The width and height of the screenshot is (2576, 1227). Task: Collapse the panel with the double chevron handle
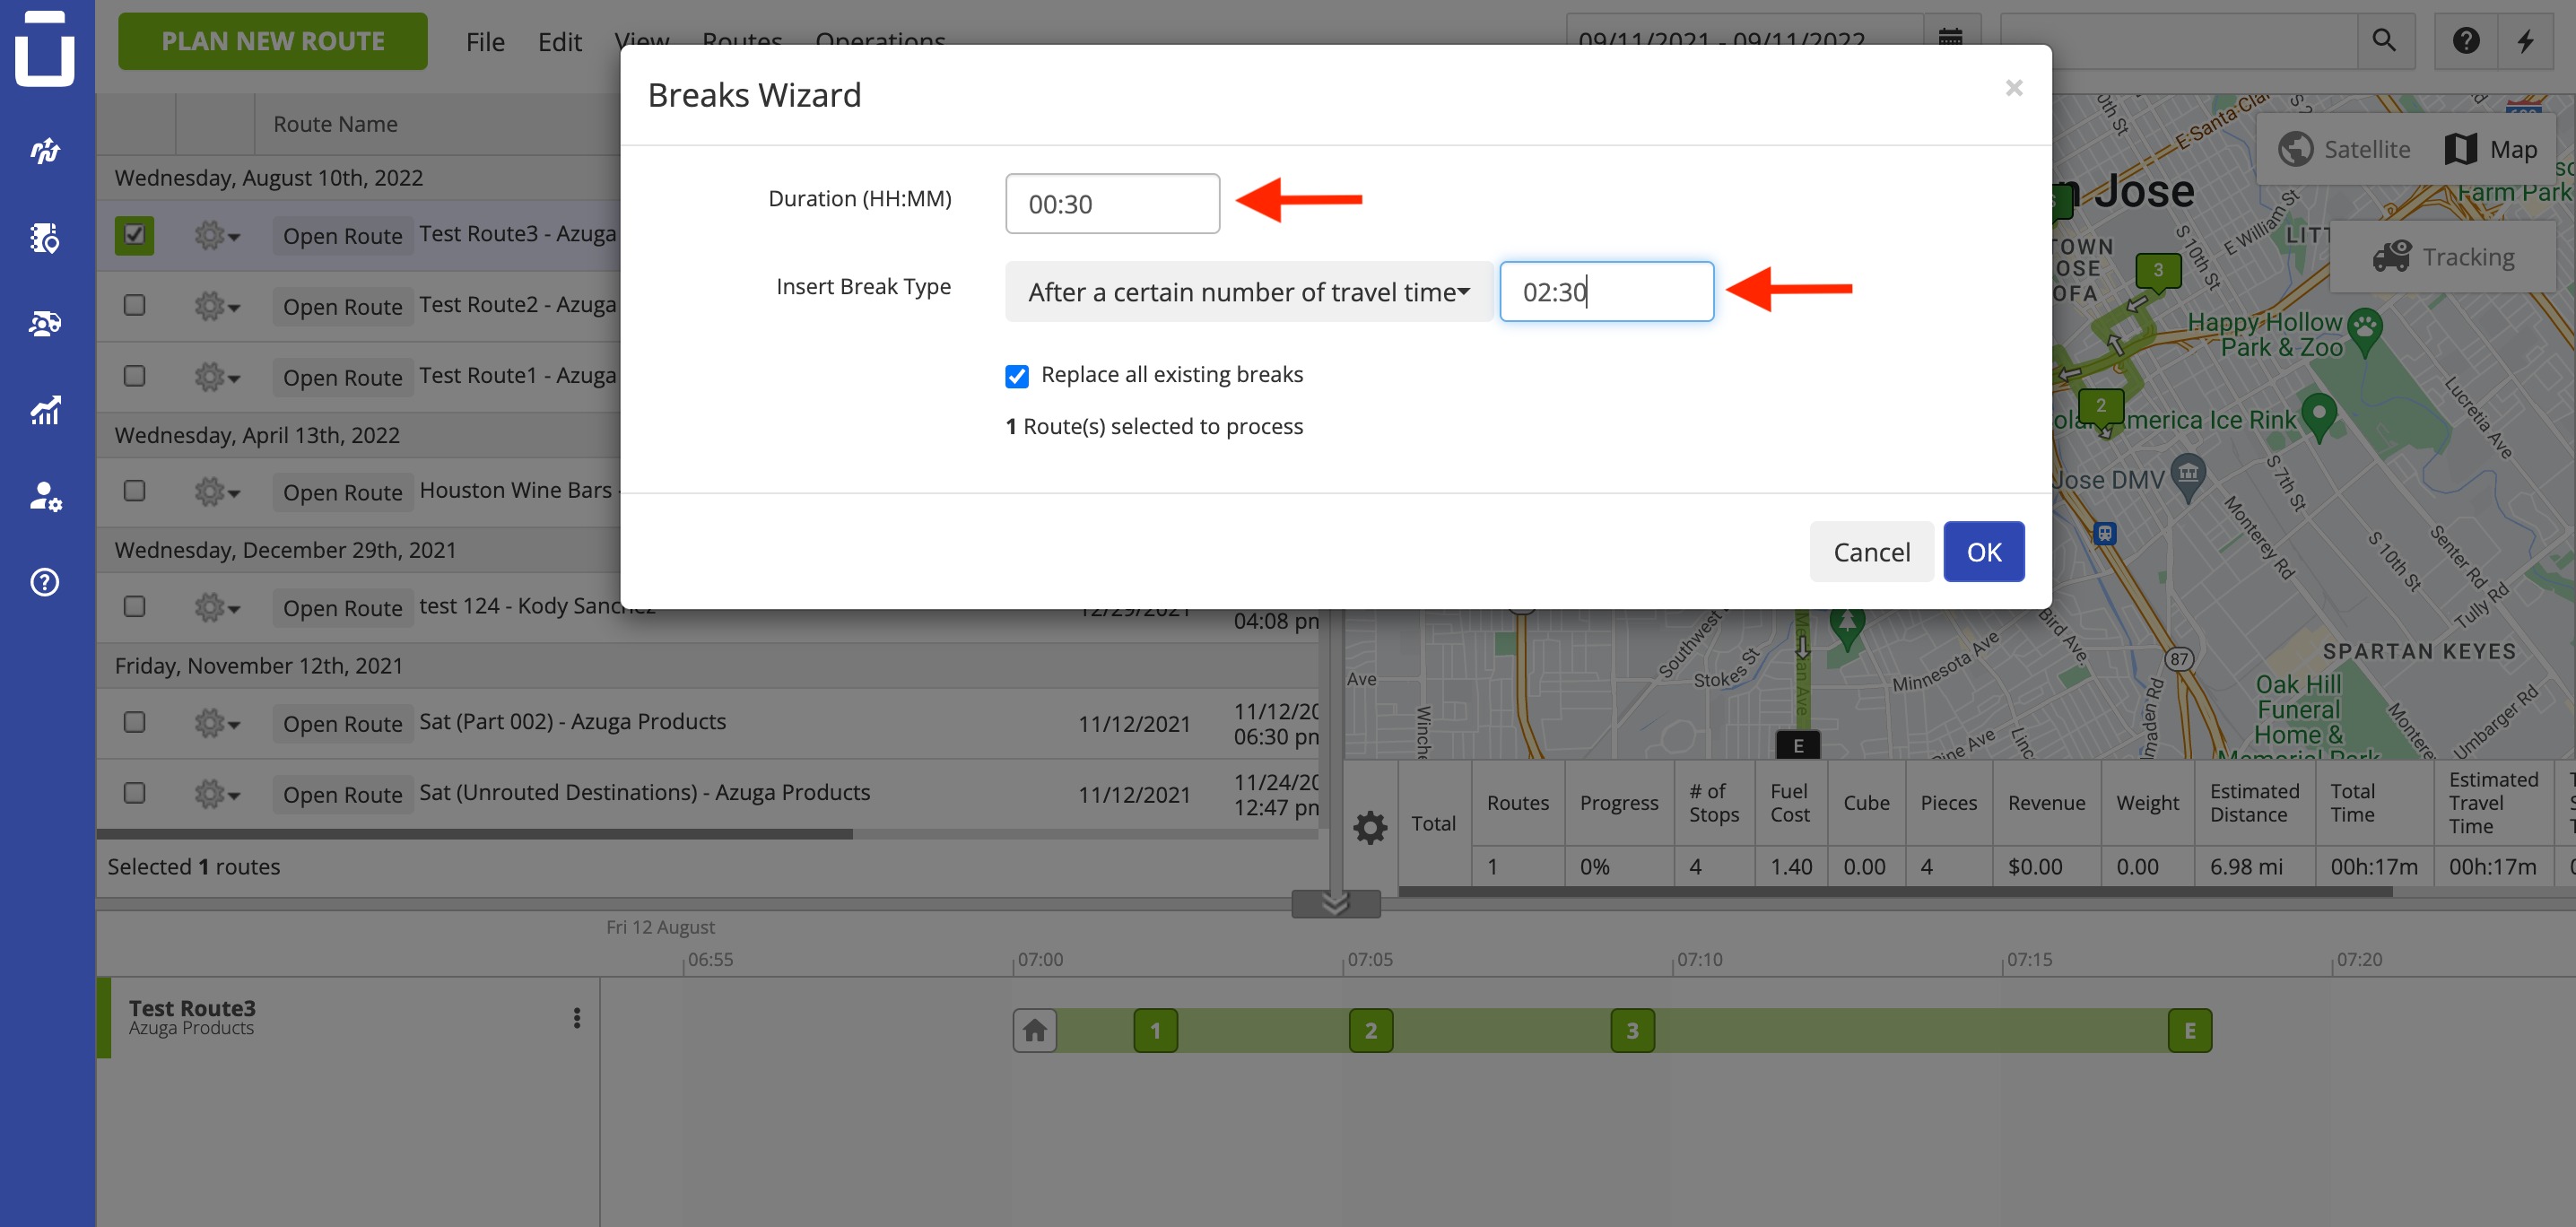pos(1336,904)
